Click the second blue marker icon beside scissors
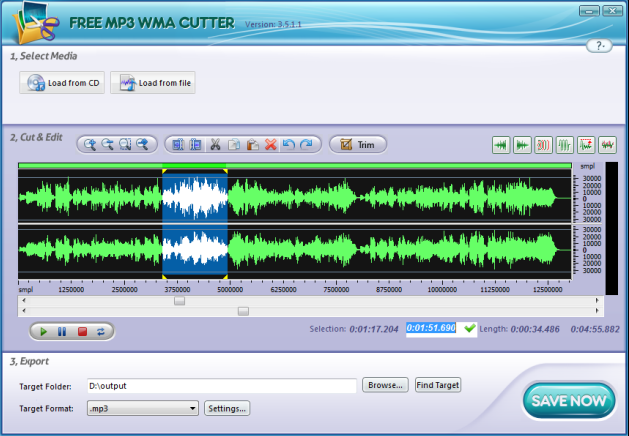Image resolution: width=629 pixels, height=436 pixels. tap(195, 144)
